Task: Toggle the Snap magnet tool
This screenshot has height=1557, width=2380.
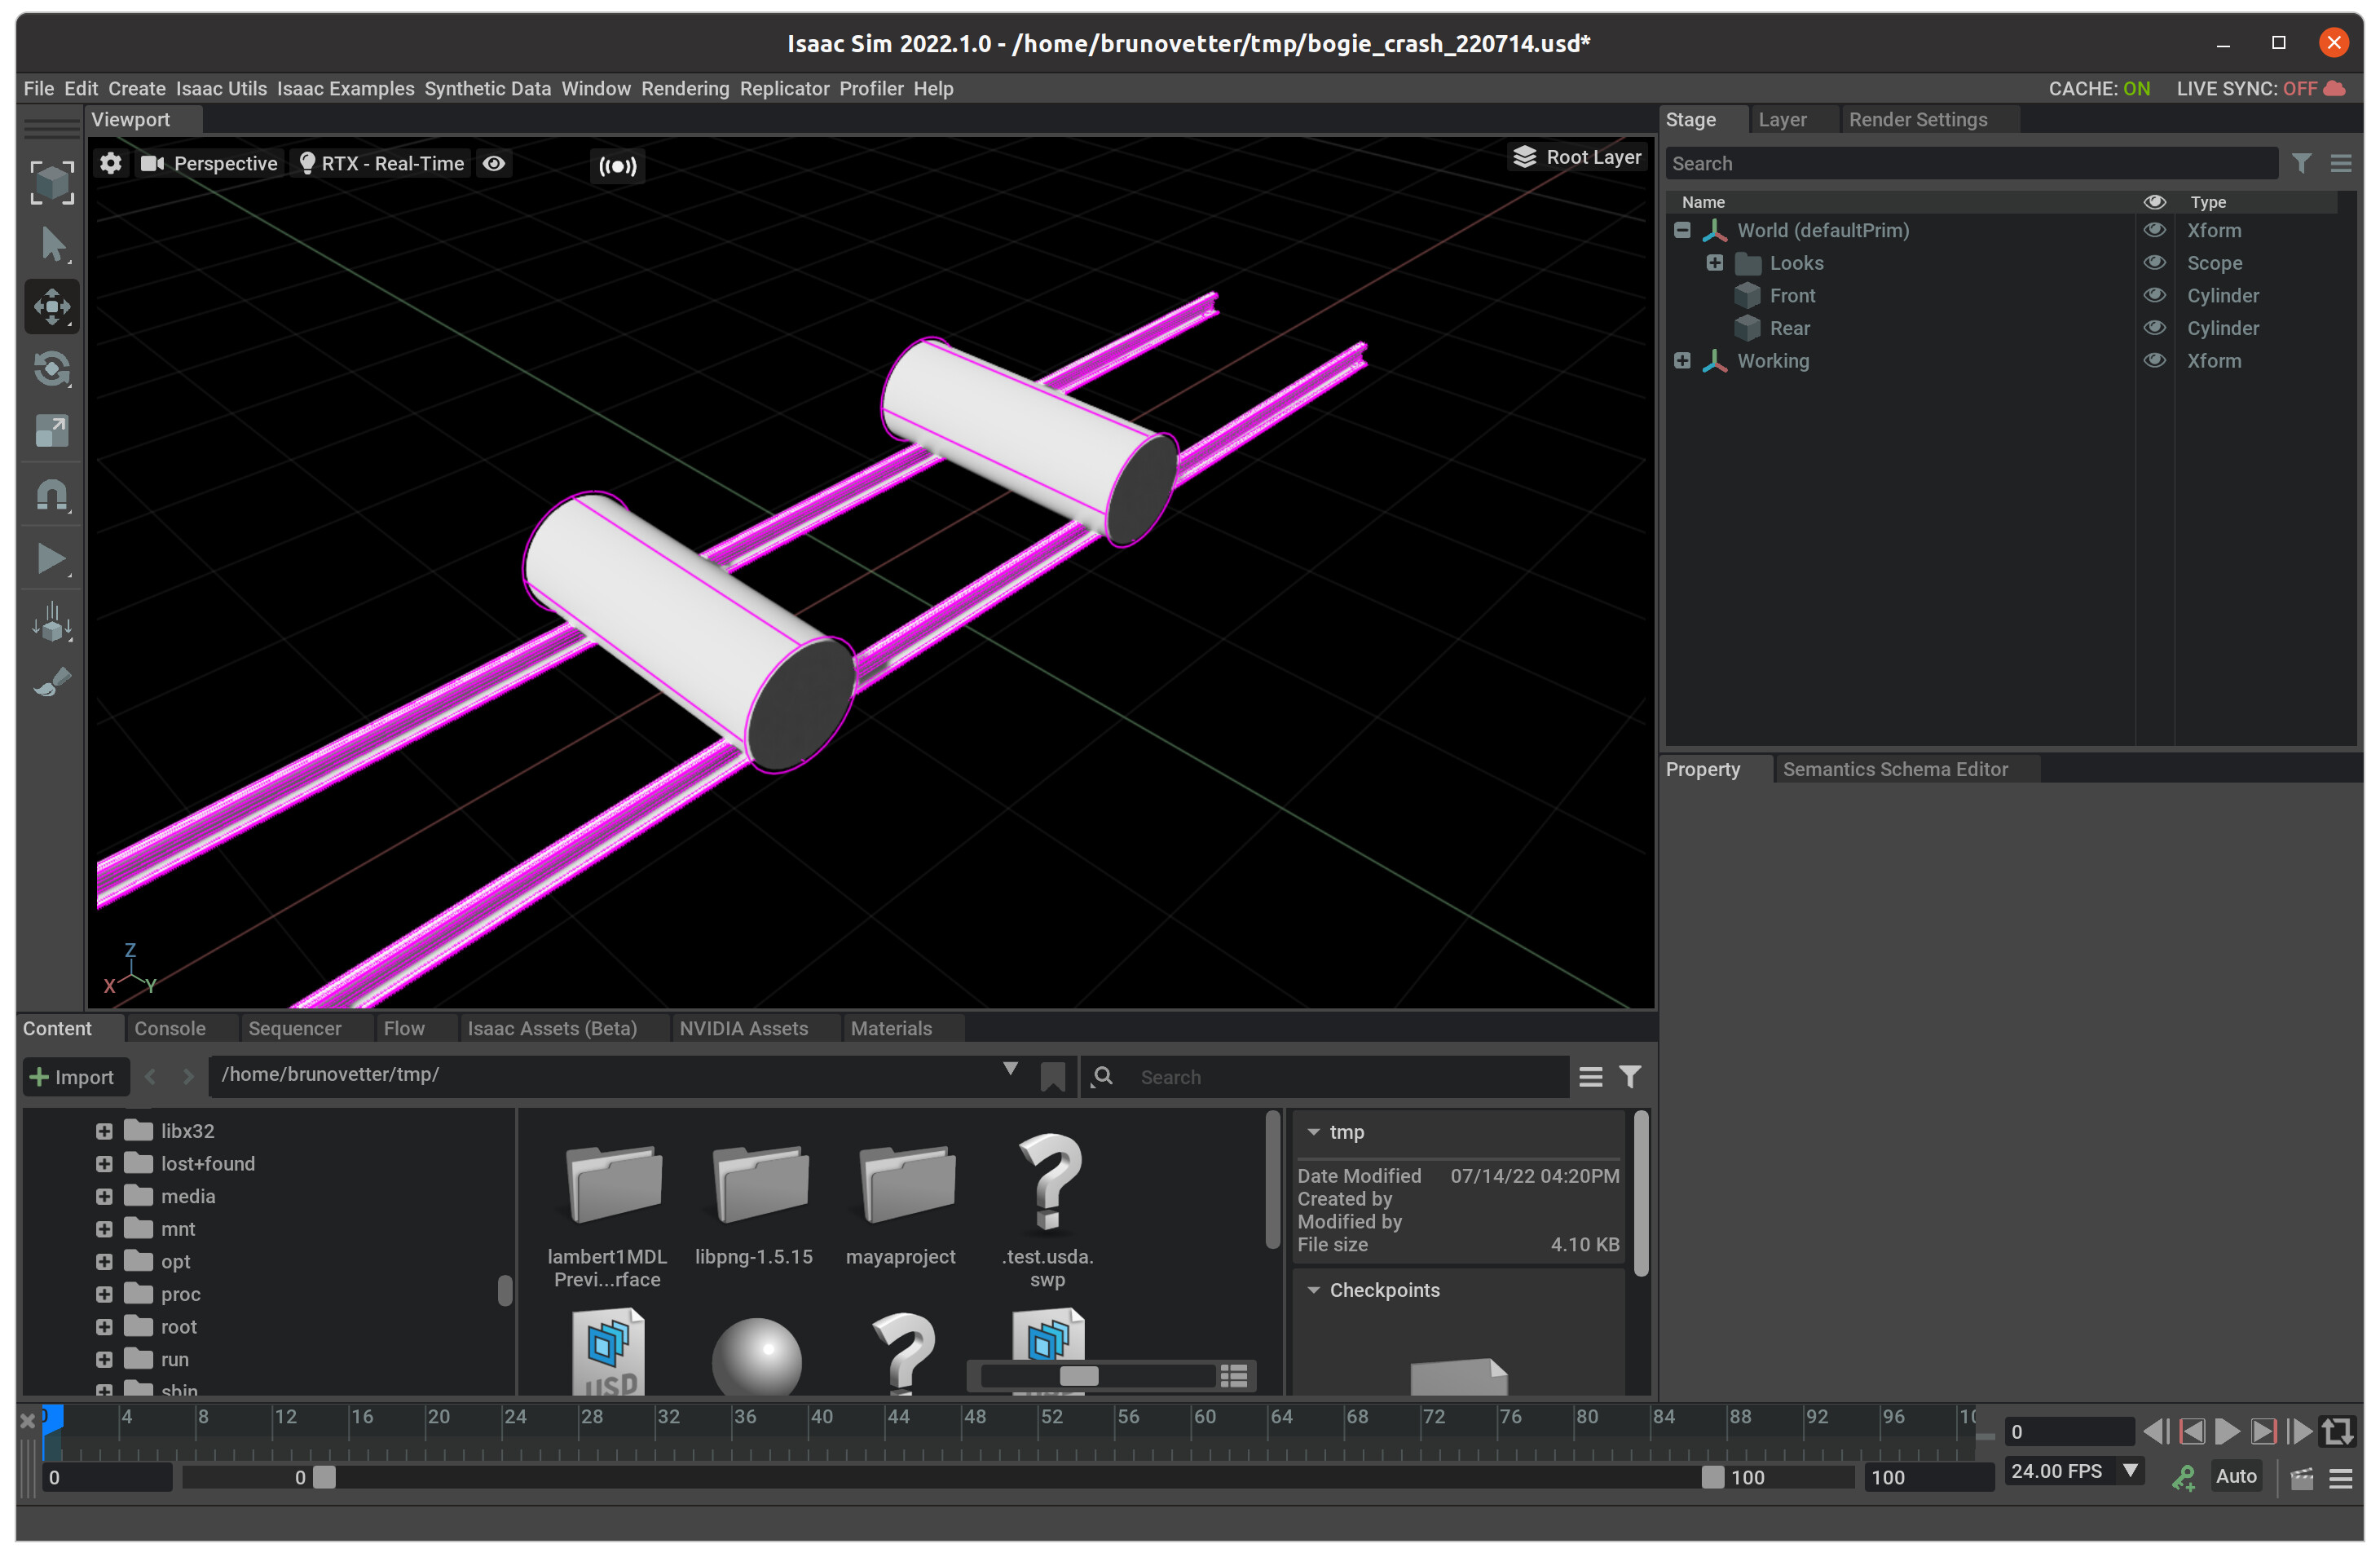Action: pyautogui.click(x=52, y=495)
